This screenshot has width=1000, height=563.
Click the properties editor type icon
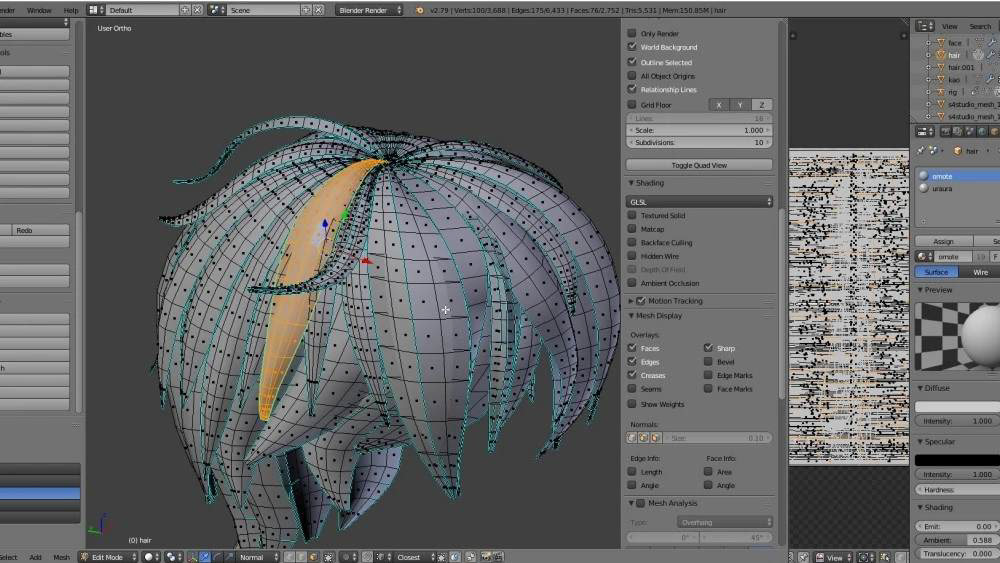coord(924,131)
